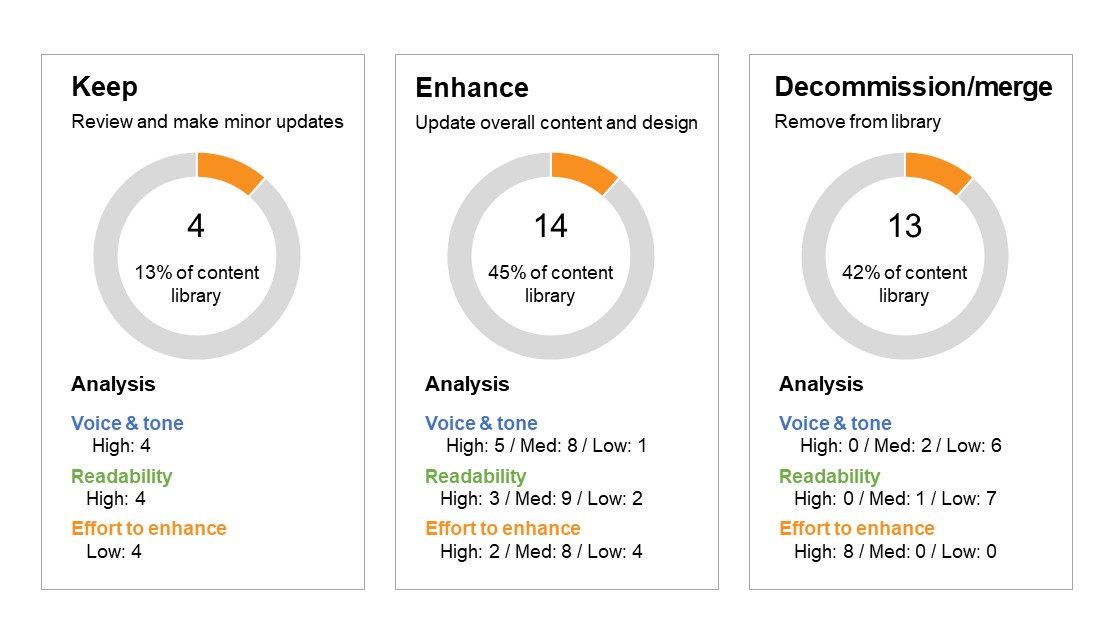Select Effort to enhance in the Decommission/merge card
The image size is (1104, 643).
click(x=857, y=528)
